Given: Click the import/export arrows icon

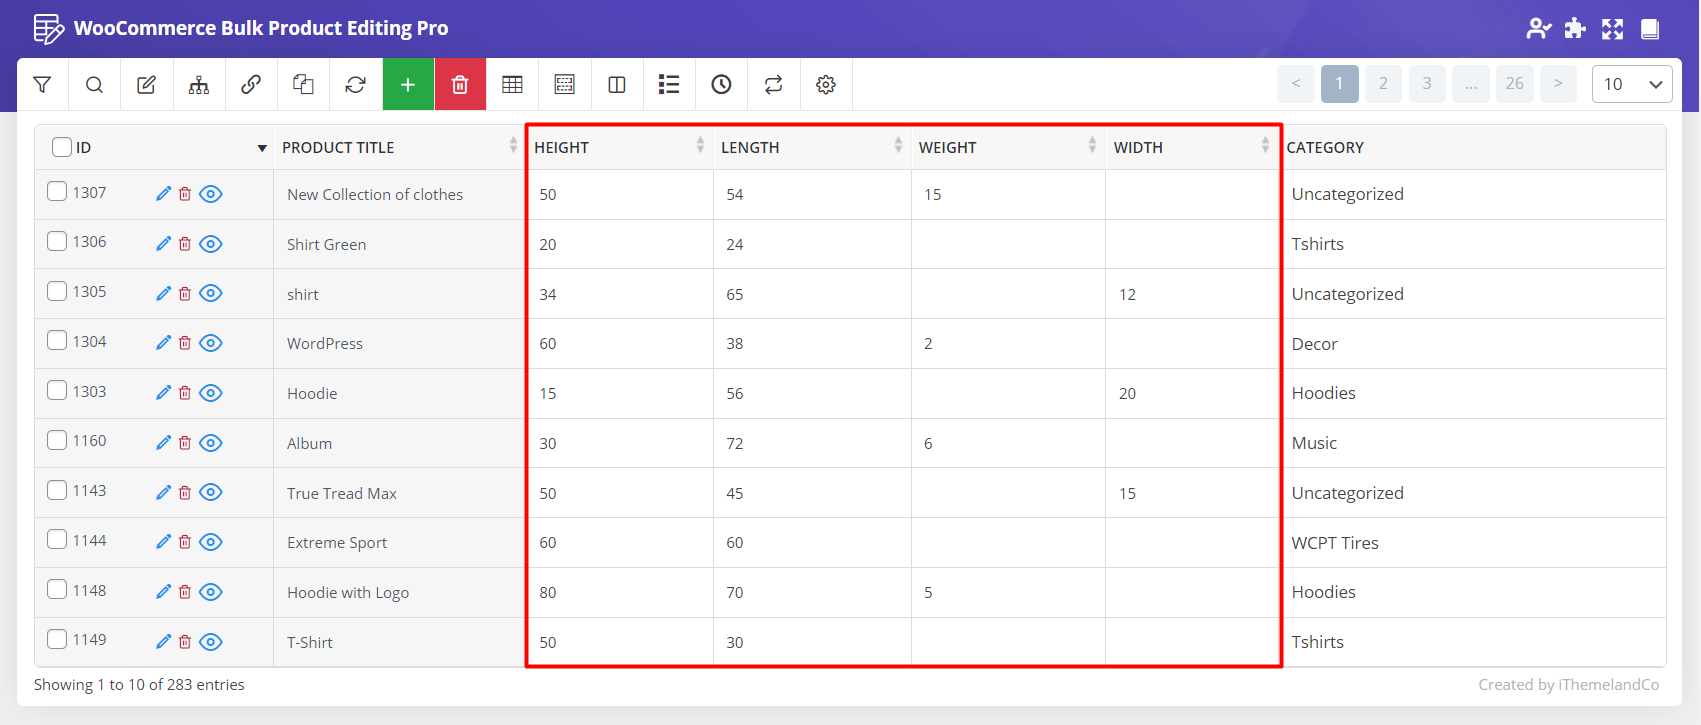Looking at the screenshot, I should pyautogui.click(x=773, y=85).
